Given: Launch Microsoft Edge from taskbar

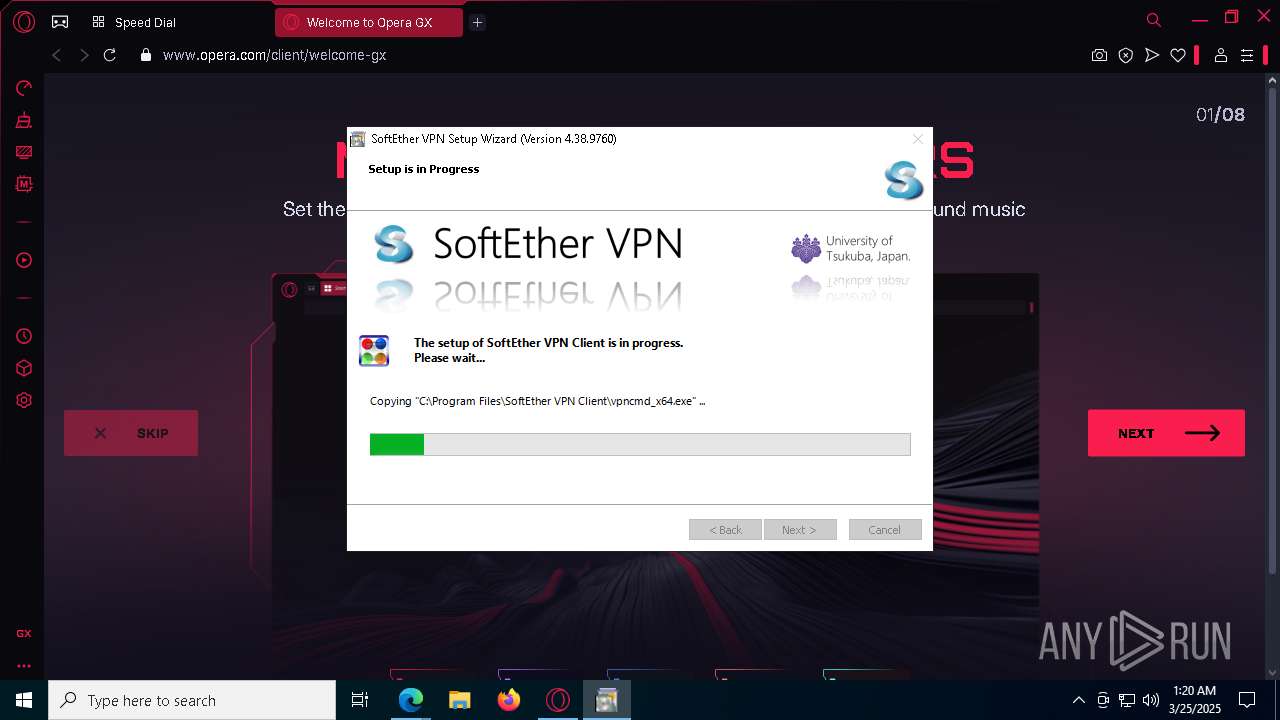Looking at the screenshot, I should tap(411, 700).
